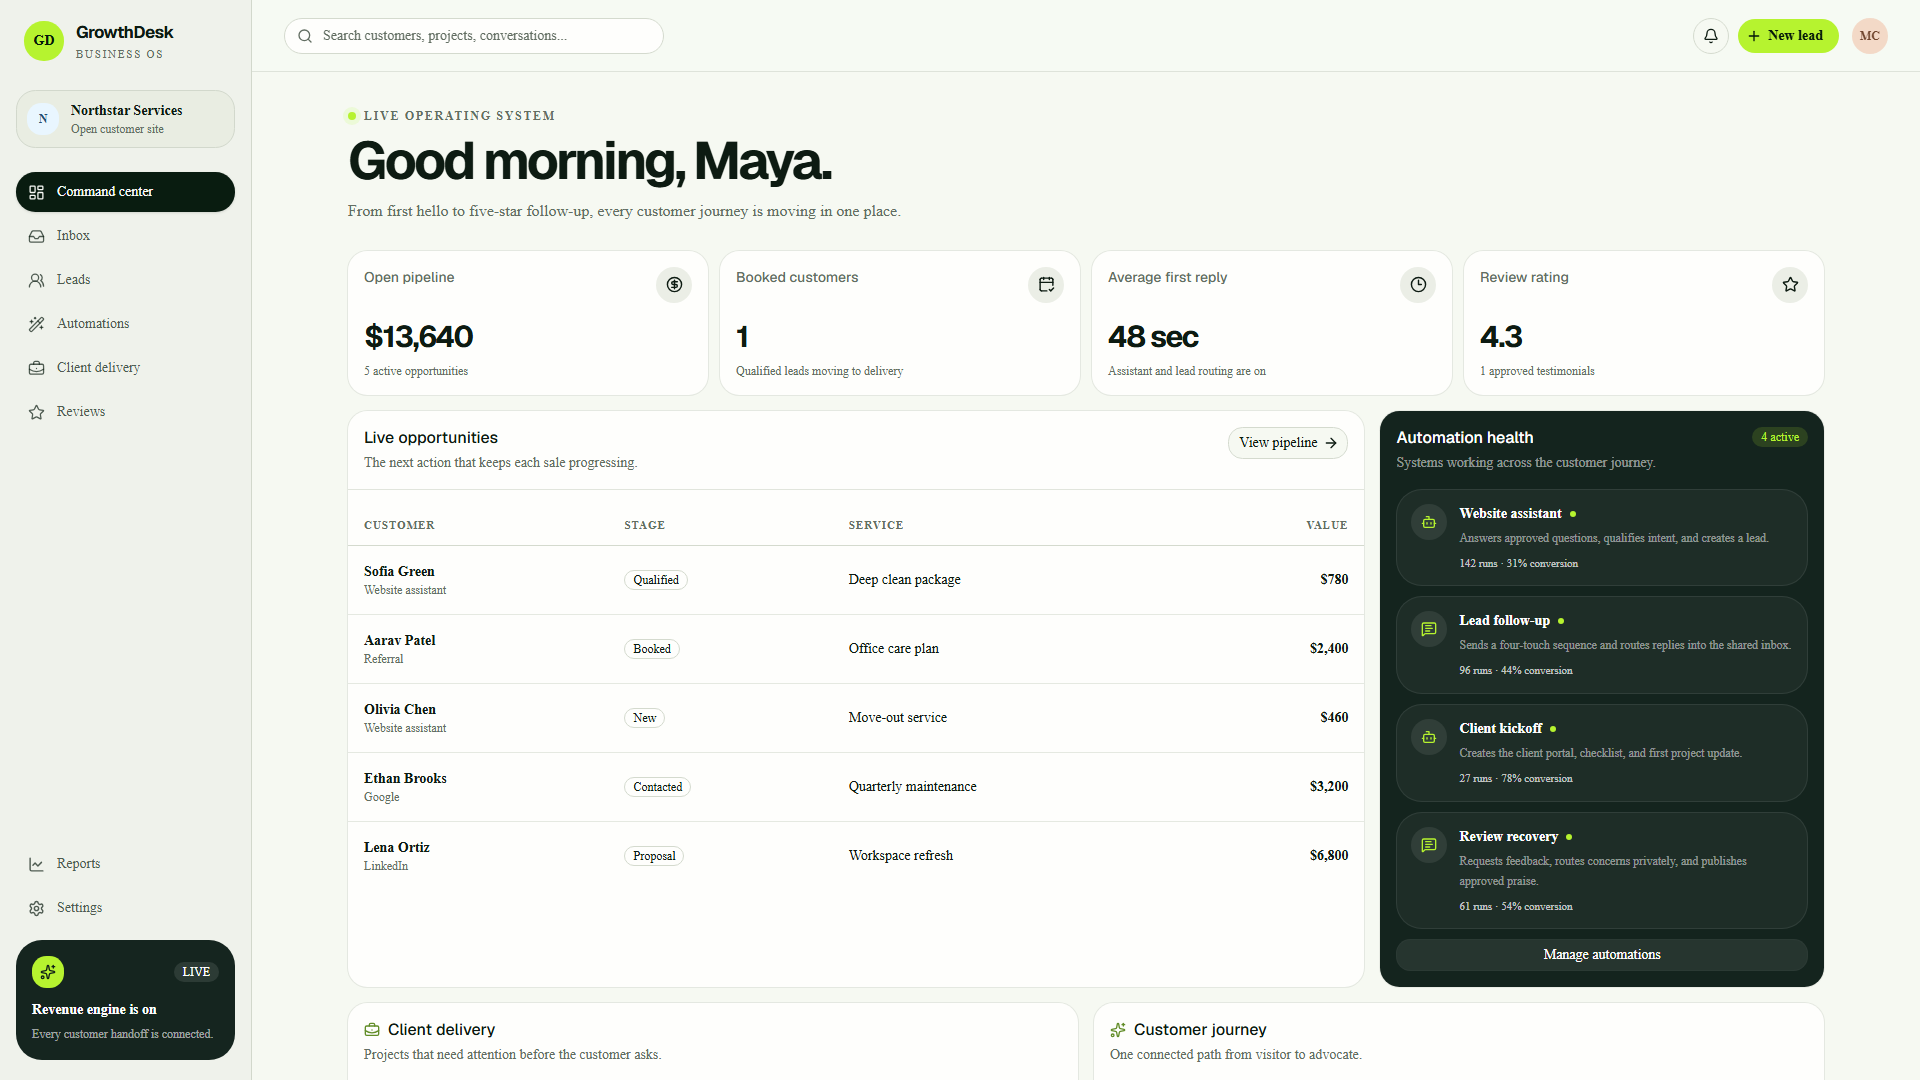Open the Website assistant automation card

tap(1601, 537)
